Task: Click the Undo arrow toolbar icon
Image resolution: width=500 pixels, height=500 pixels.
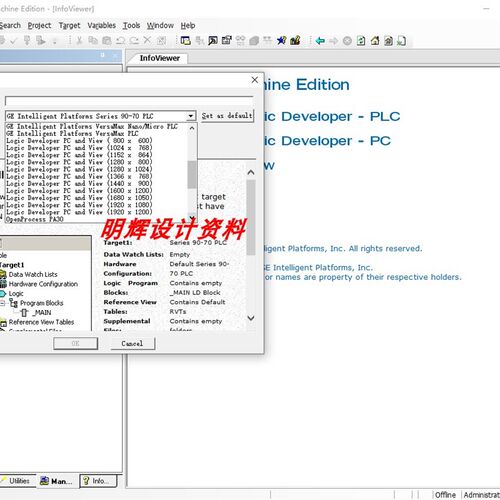Action: click(120, 41)
